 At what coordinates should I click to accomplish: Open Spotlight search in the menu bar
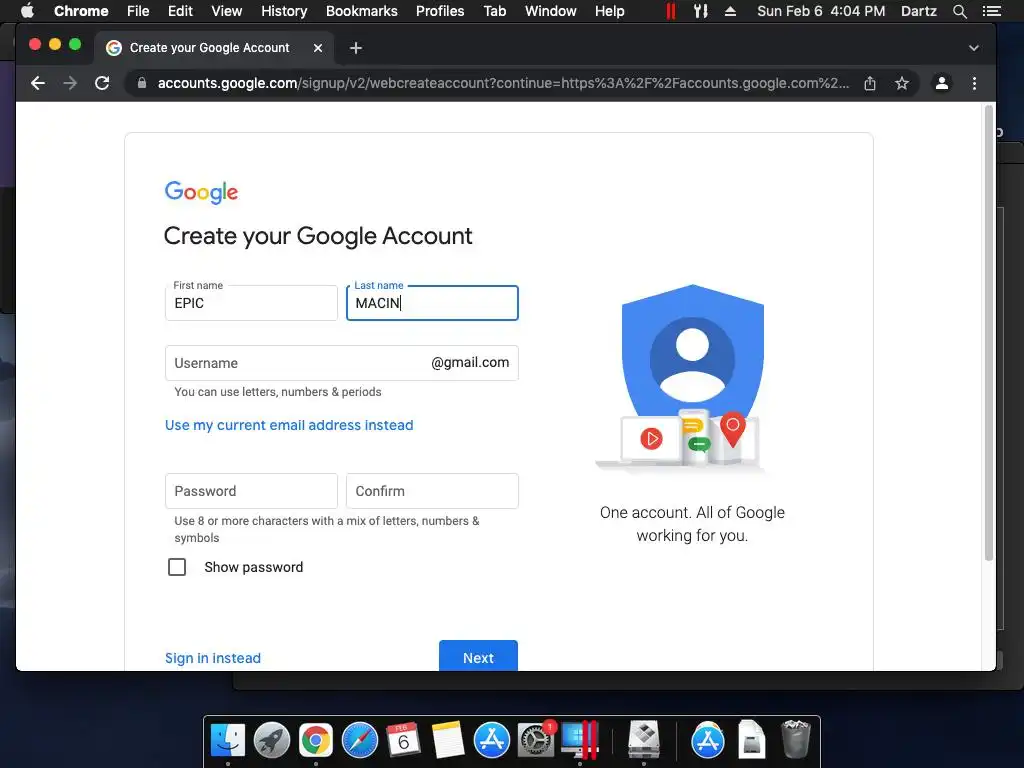coord(959,11)
